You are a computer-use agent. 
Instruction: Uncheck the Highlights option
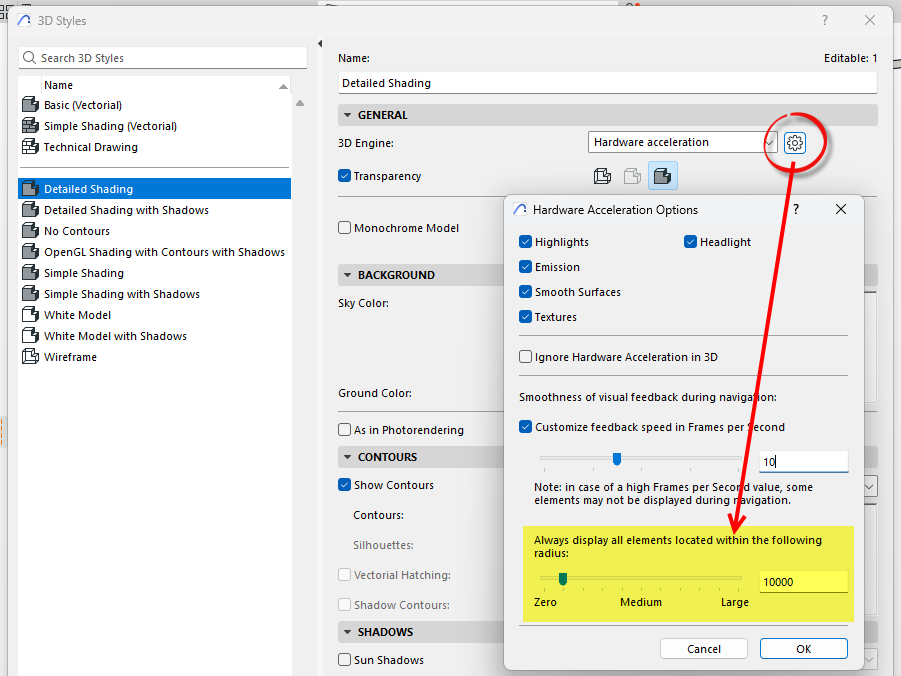coord(525,242)
